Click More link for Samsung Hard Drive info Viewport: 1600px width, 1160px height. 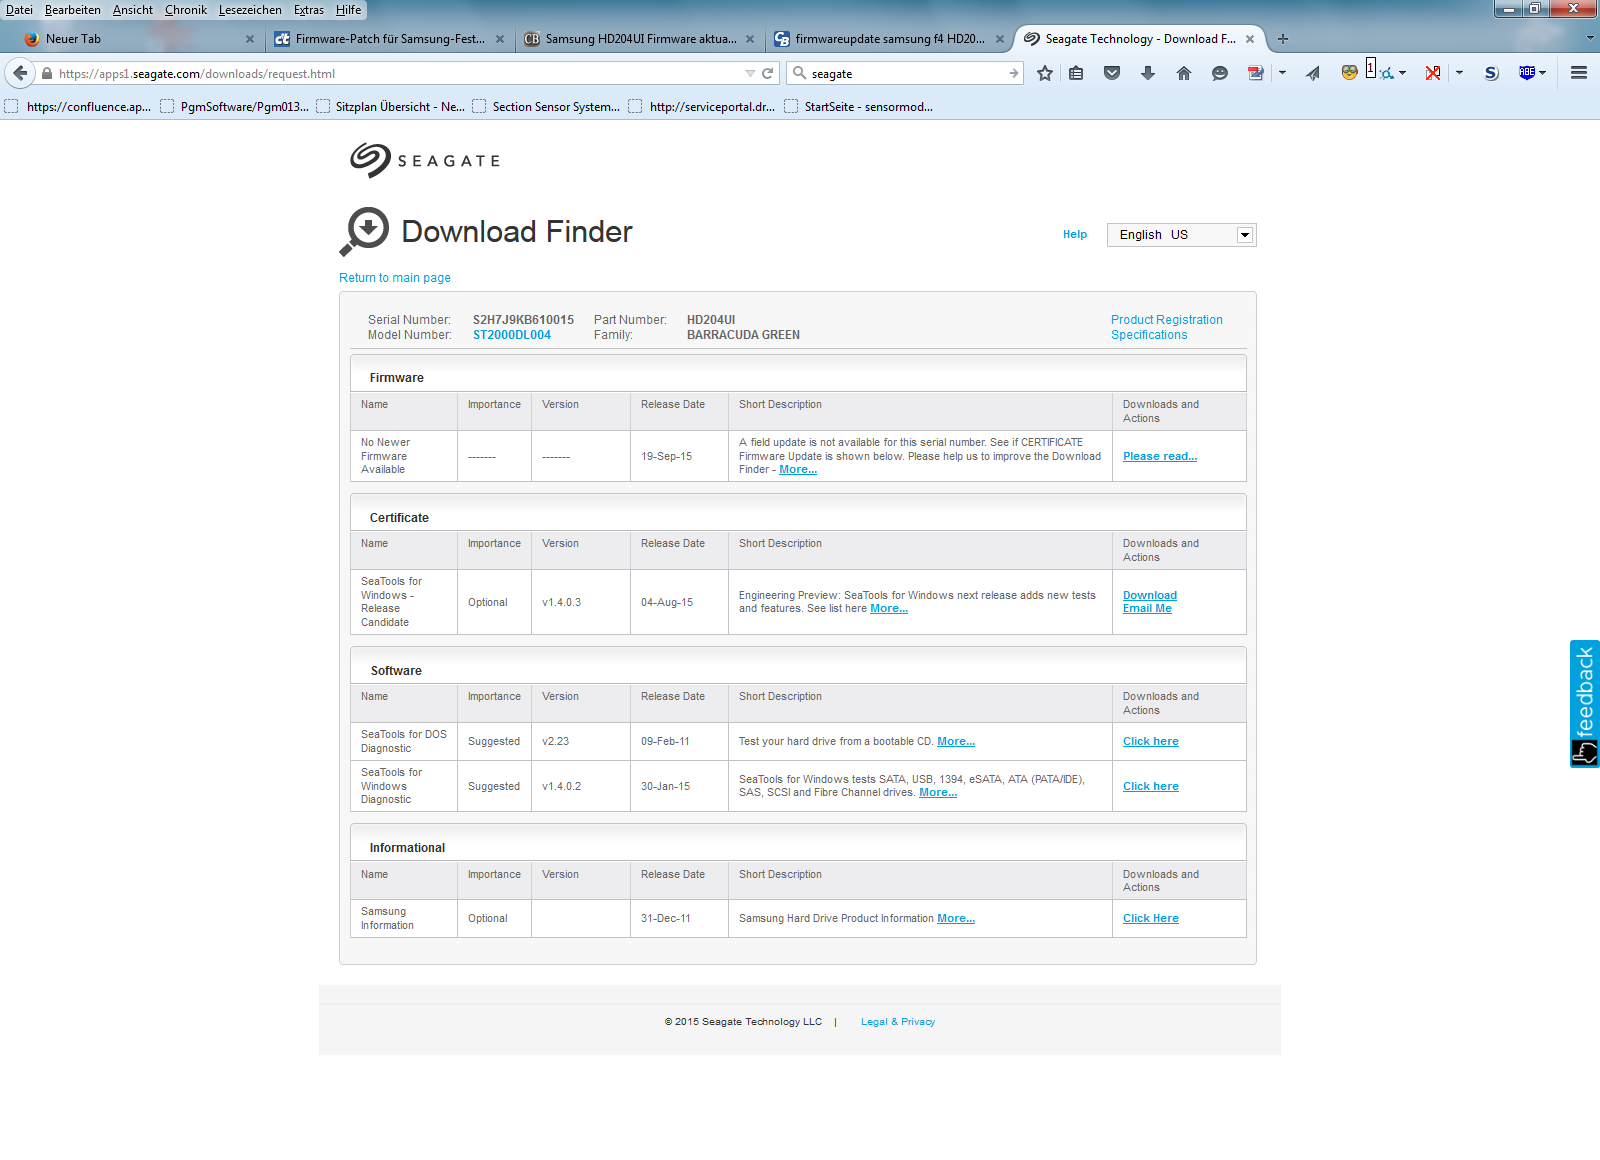[x=956, y=918]
